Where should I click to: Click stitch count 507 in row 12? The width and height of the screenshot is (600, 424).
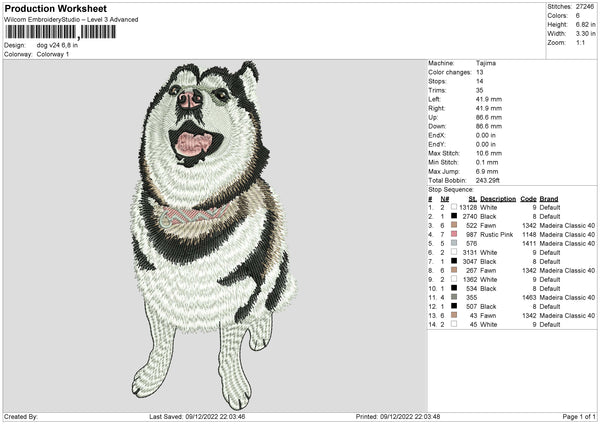coord(471,307)
